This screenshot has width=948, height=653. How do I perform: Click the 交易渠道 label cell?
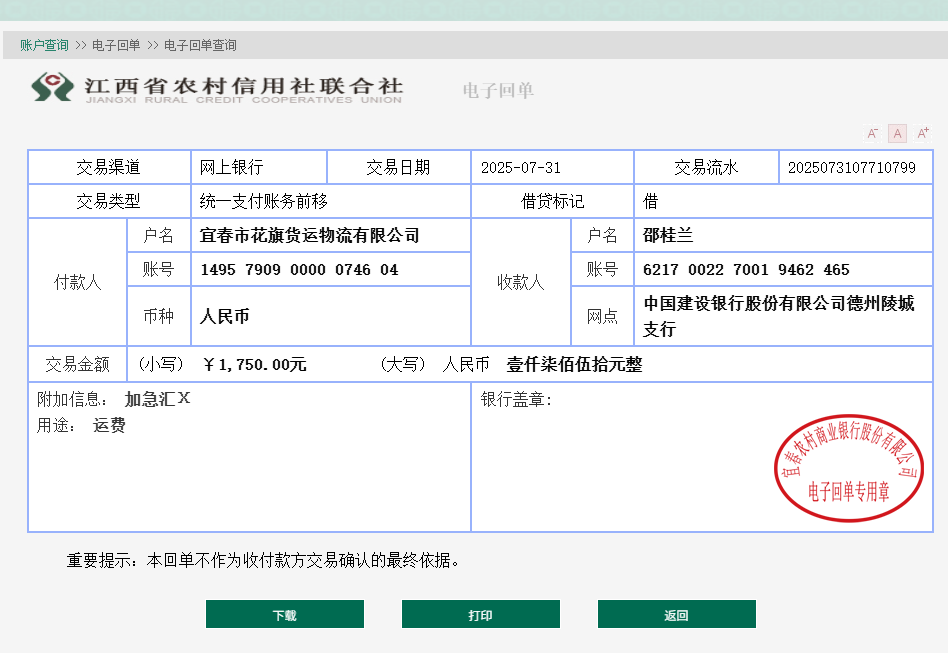(109, 167)
